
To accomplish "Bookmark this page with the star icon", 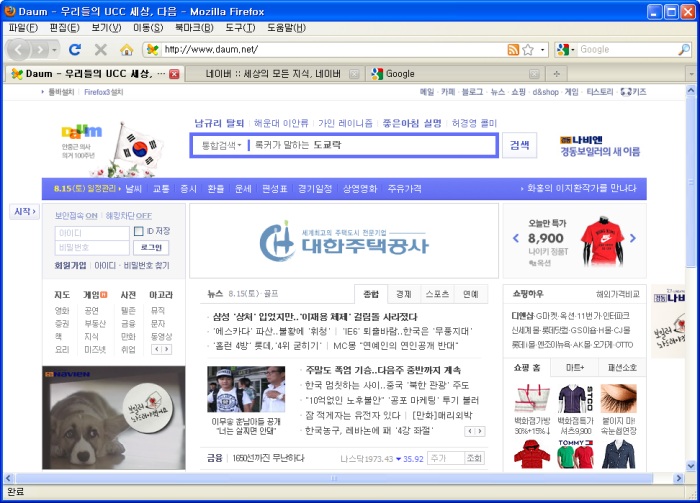I will coord(528,49).
